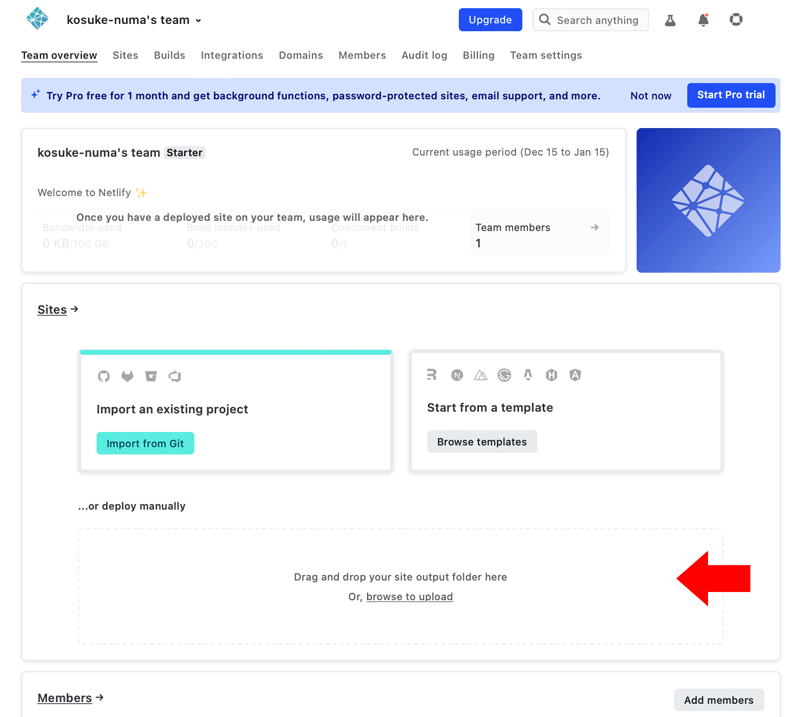Click the arrow on Team members card
The width and height of the screenshot is (800, 717).
[594, 228]
